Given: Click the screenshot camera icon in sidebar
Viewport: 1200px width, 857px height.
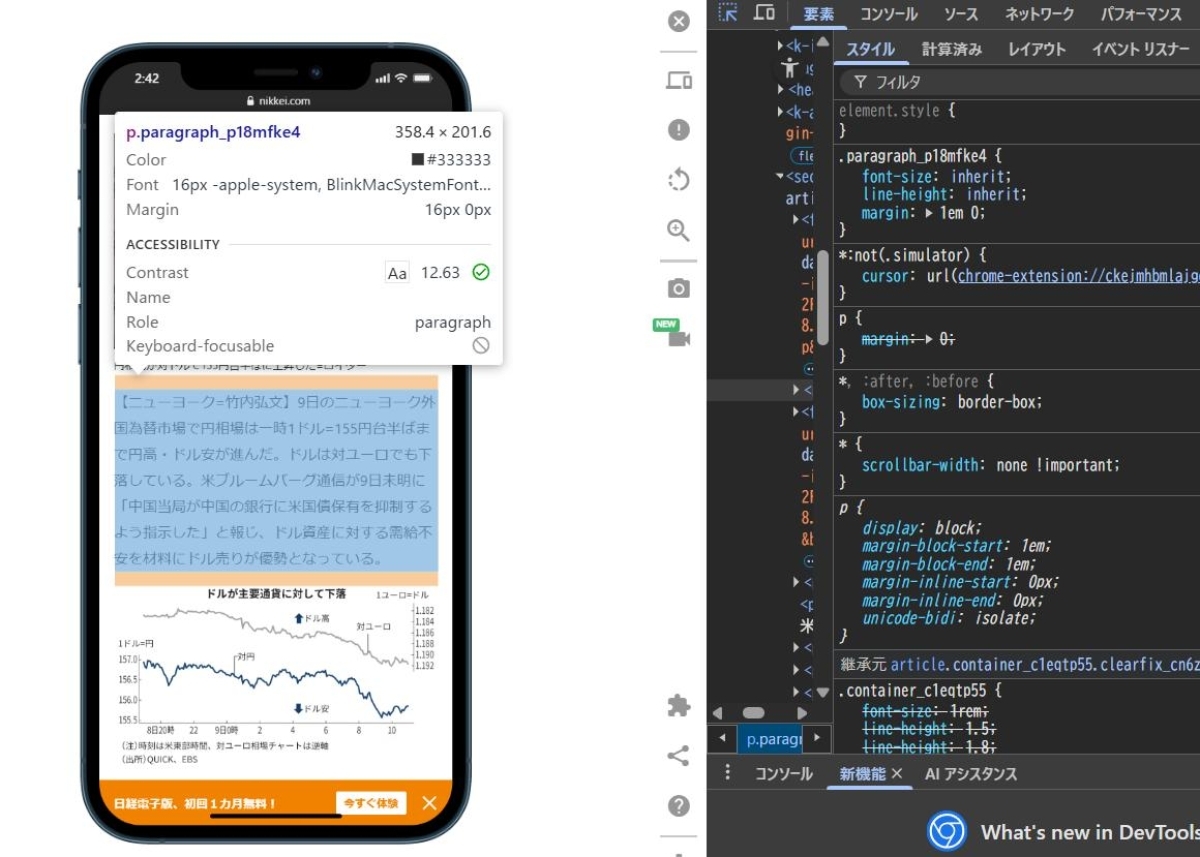Looking at the screenshot, I should [x=679, y=289].
